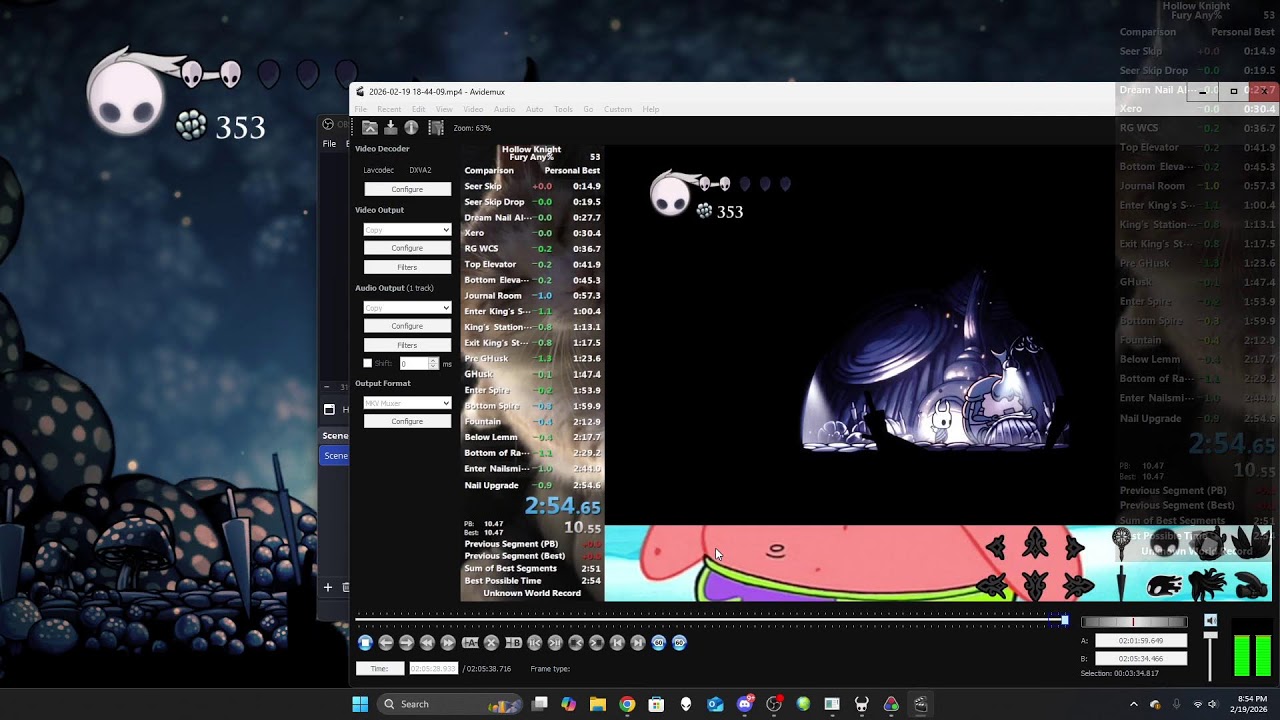This screenshot has width=1280, height=720.
Task: Go to the next frame with the right arrow
Action: pos(406,643)
